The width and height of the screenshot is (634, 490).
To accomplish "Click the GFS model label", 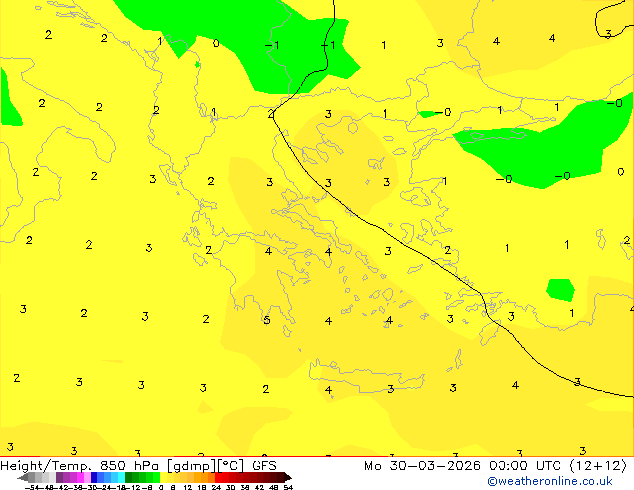I will pos(264,465).
